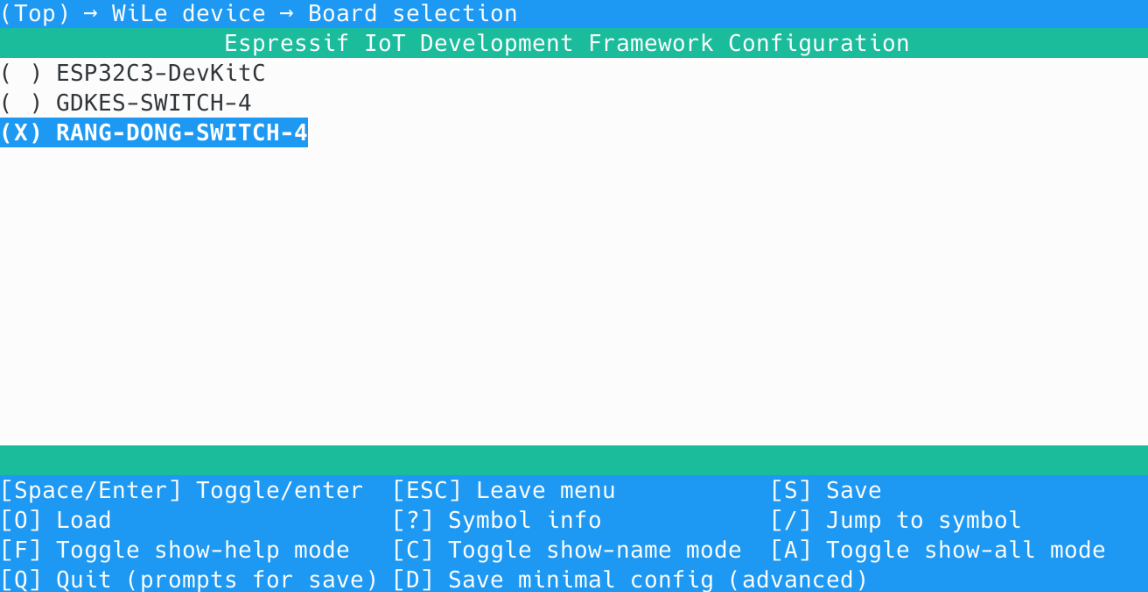Click [Q] Quit (prompts for save)
This screenshot has width=1148, height=592.
point(188,580)
